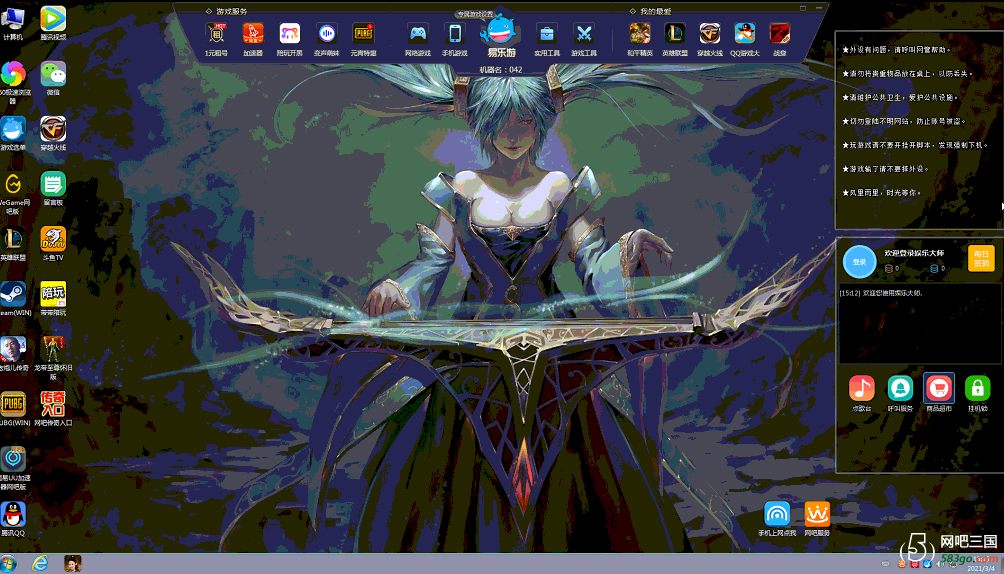The image size is (1004, 574).
Task: Click the 欢迎登录娱乐大师 title text
Action: (x=914, y=253)
